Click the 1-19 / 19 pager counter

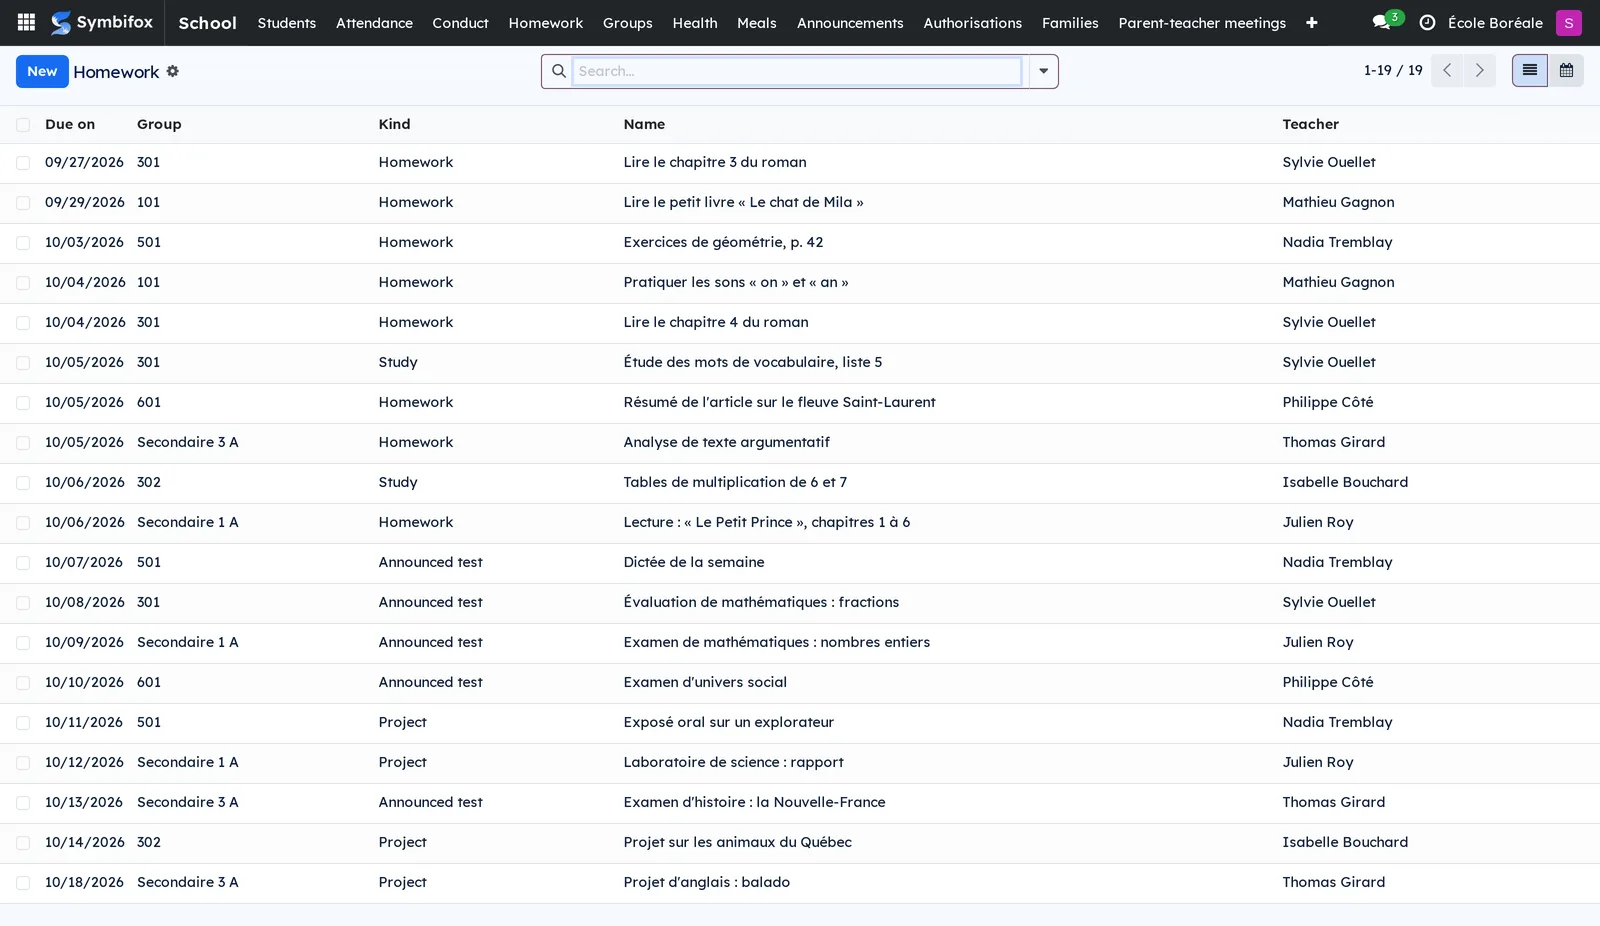[1393, 71]
